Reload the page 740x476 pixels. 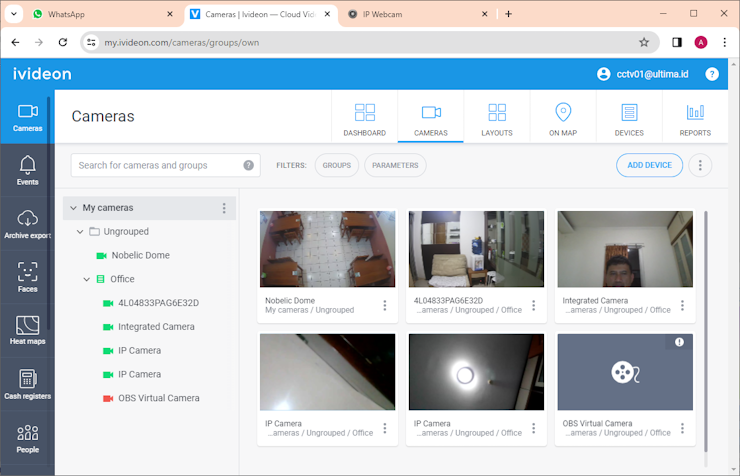(63, 42)
